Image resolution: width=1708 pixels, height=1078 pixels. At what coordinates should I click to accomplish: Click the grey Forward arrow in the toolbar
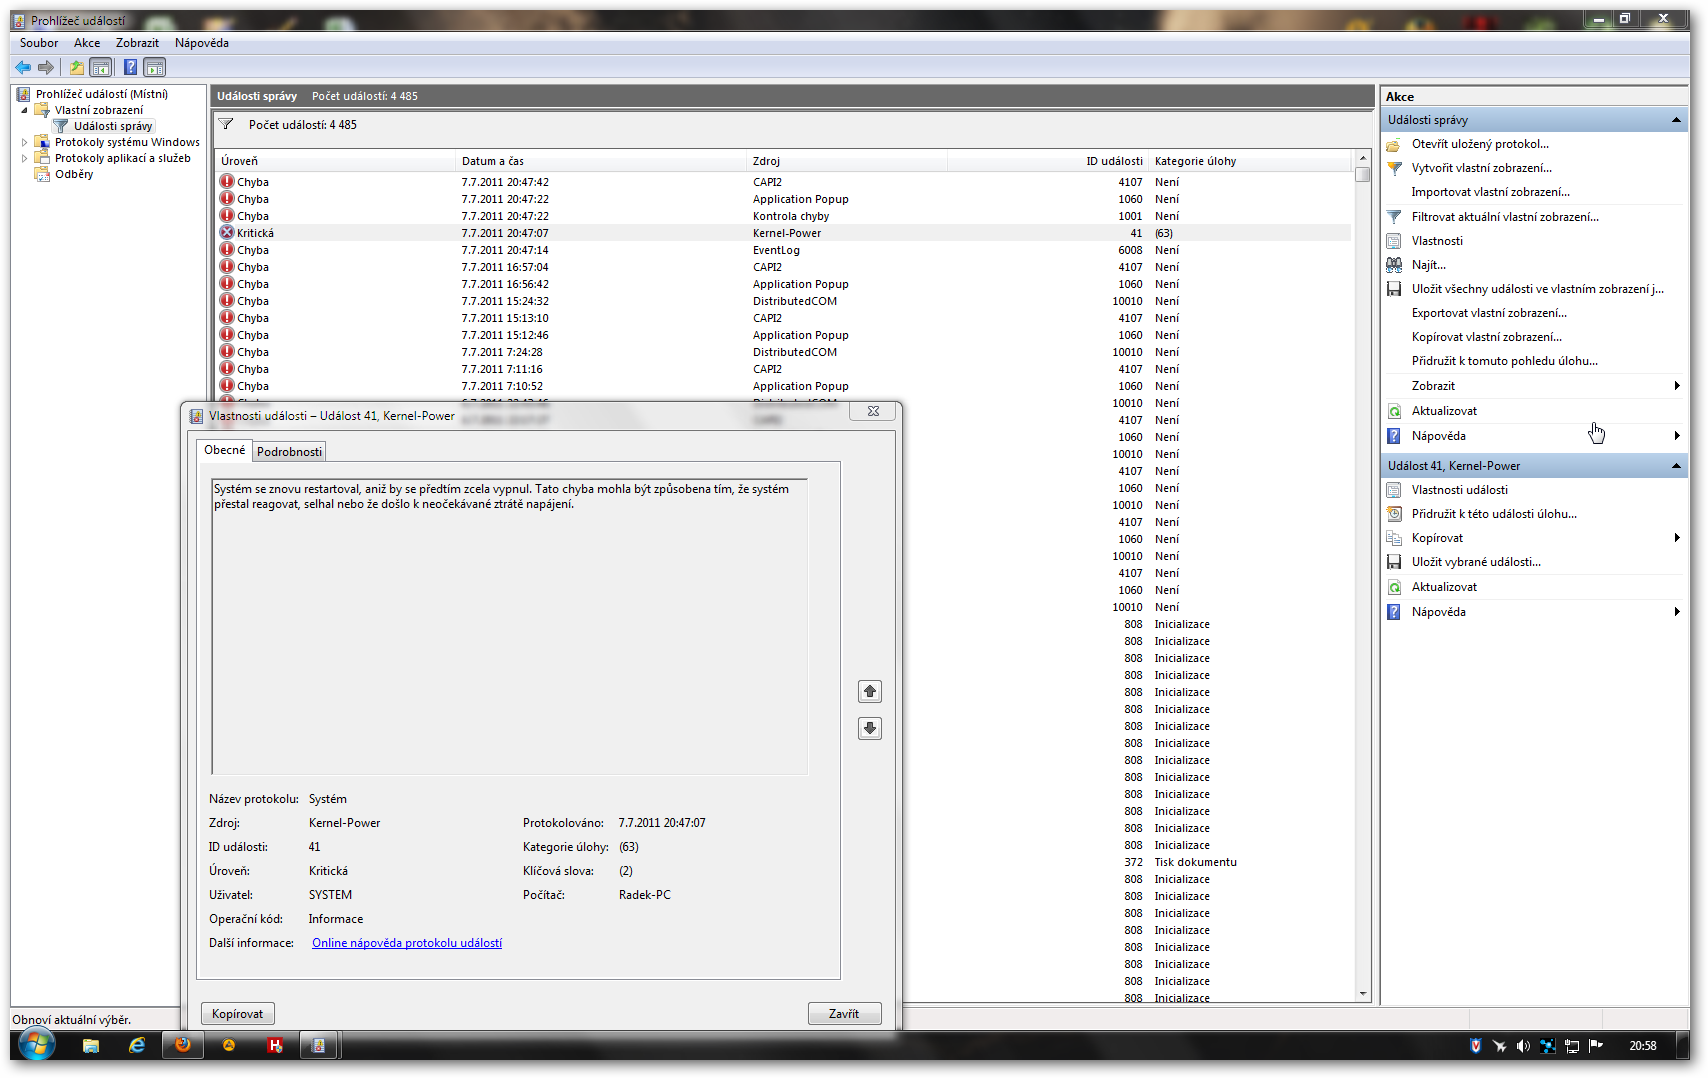[x=46, y=67]
